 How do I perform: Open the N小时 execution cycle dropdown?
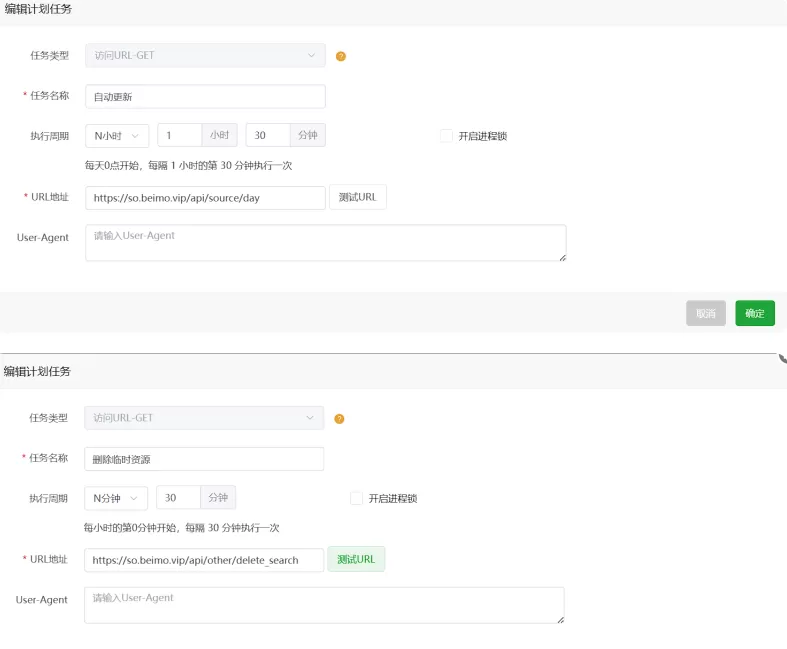pos(117,136)
